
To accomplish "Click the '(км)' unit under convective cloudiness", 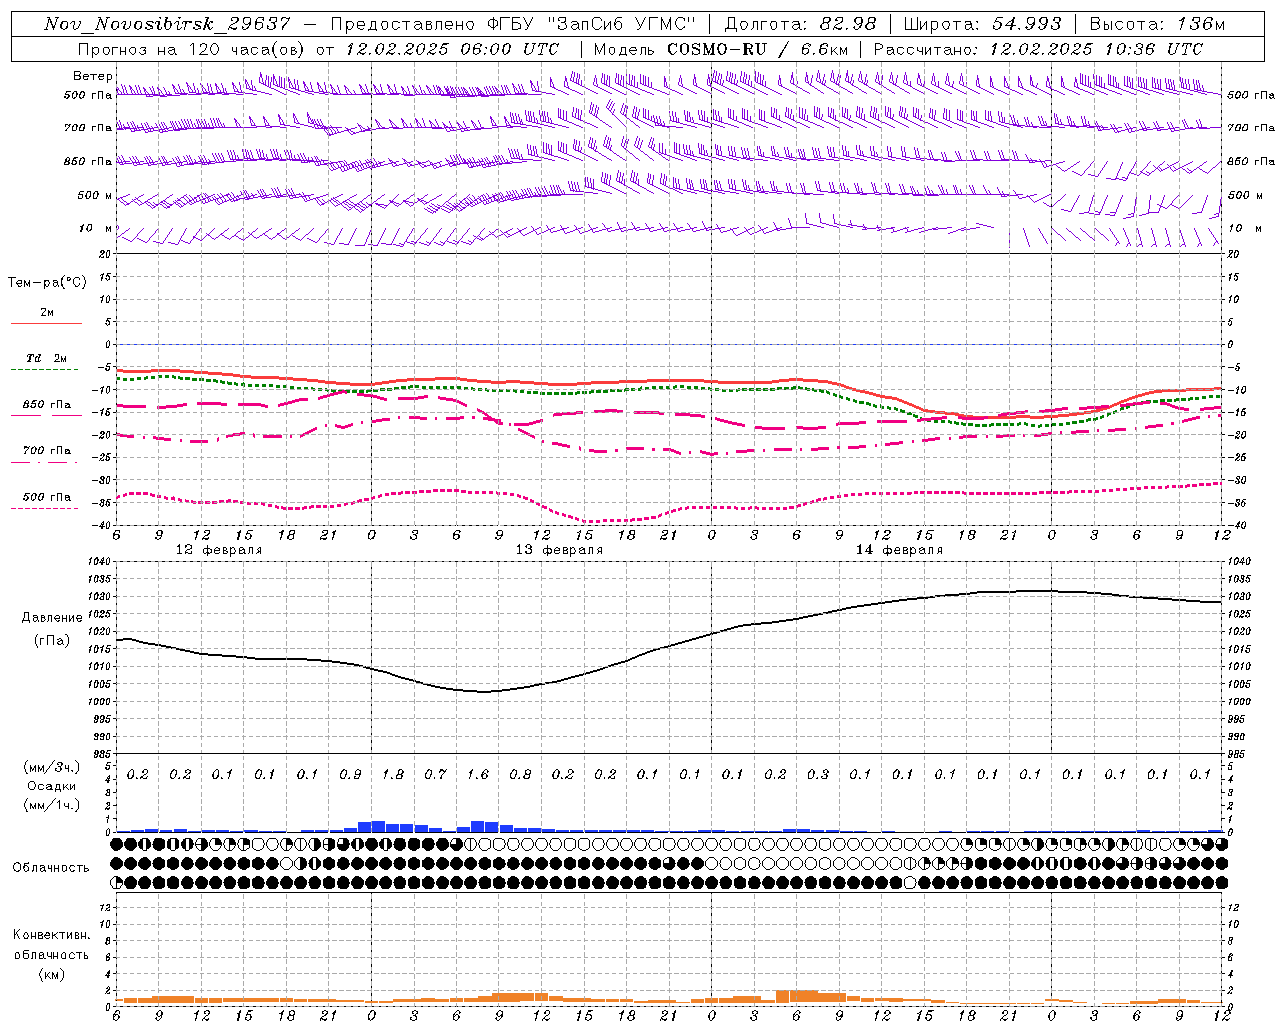I will click(x=52, y=974).
